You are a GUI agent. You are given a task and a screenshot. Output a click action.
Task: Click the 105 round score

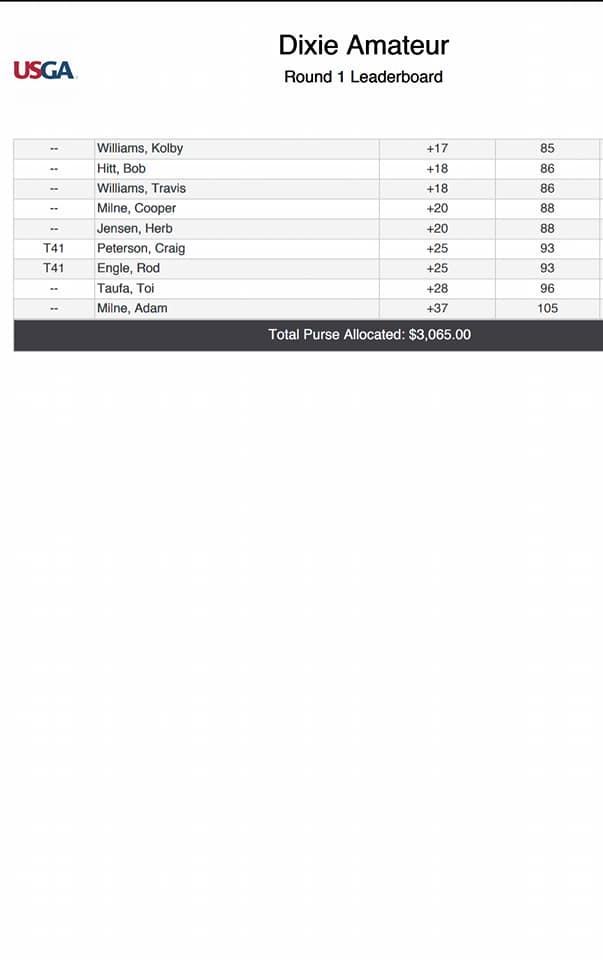[x=547, y=308]
